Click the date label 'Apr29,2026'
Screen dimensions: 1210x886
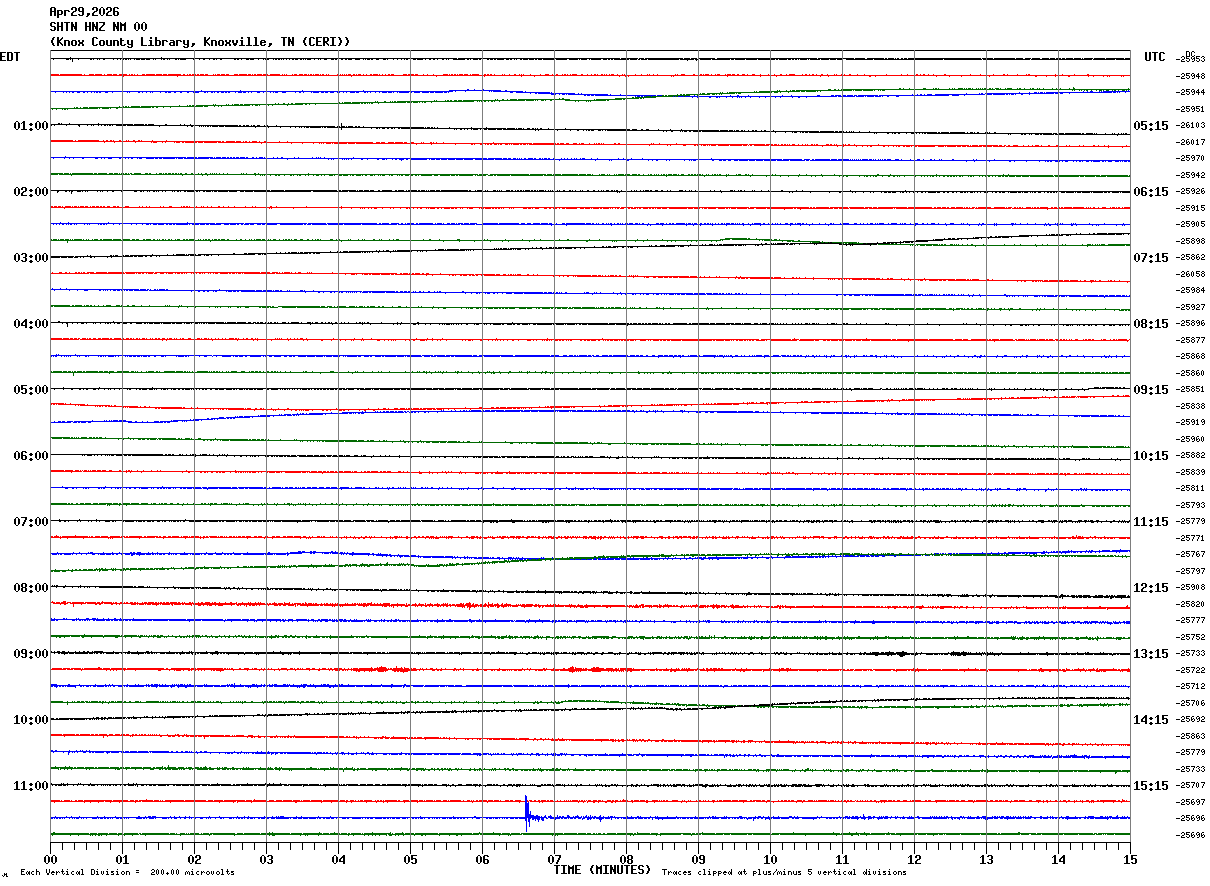click(x=85, y=12)
